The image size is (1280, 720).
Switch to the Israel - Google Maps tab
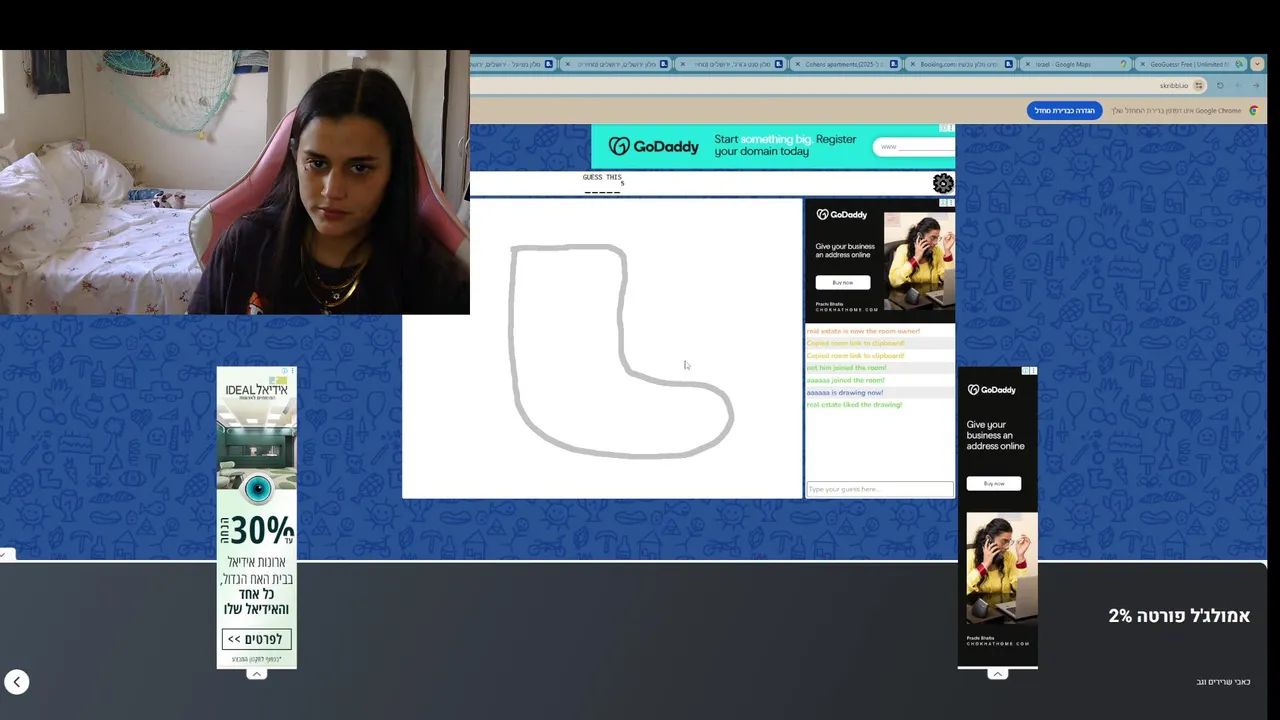pos(1075,64)
